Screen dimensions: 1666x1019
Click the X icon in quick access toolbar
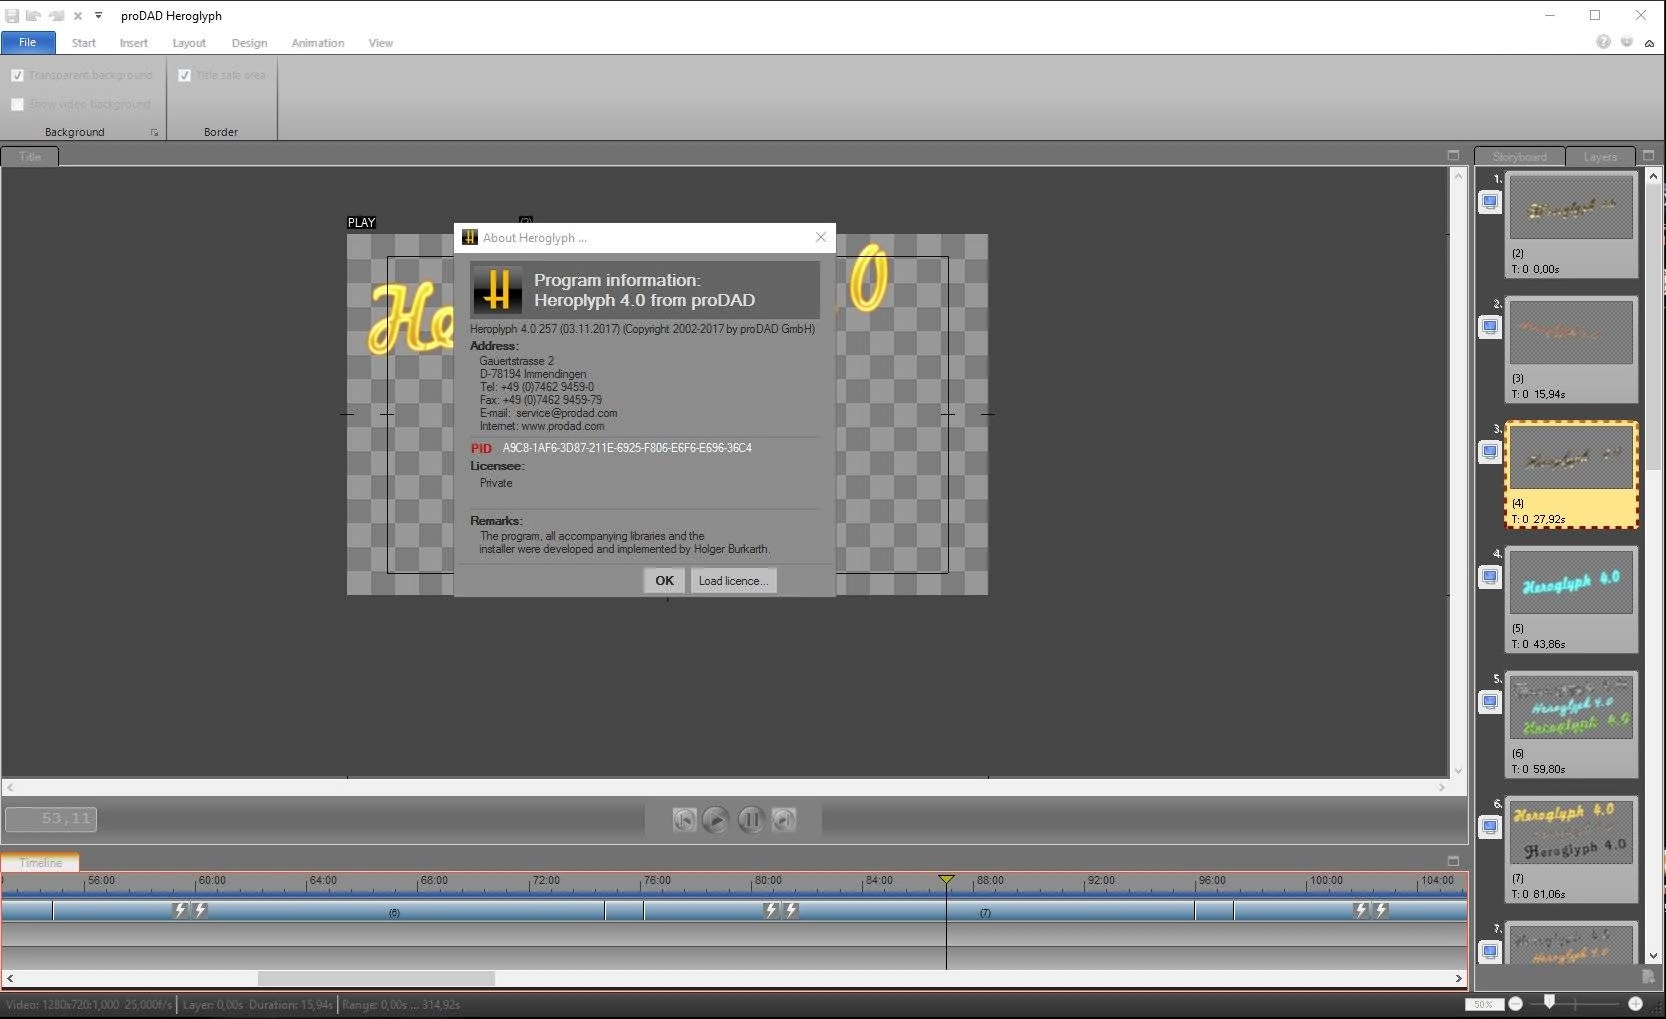(78, 16)
